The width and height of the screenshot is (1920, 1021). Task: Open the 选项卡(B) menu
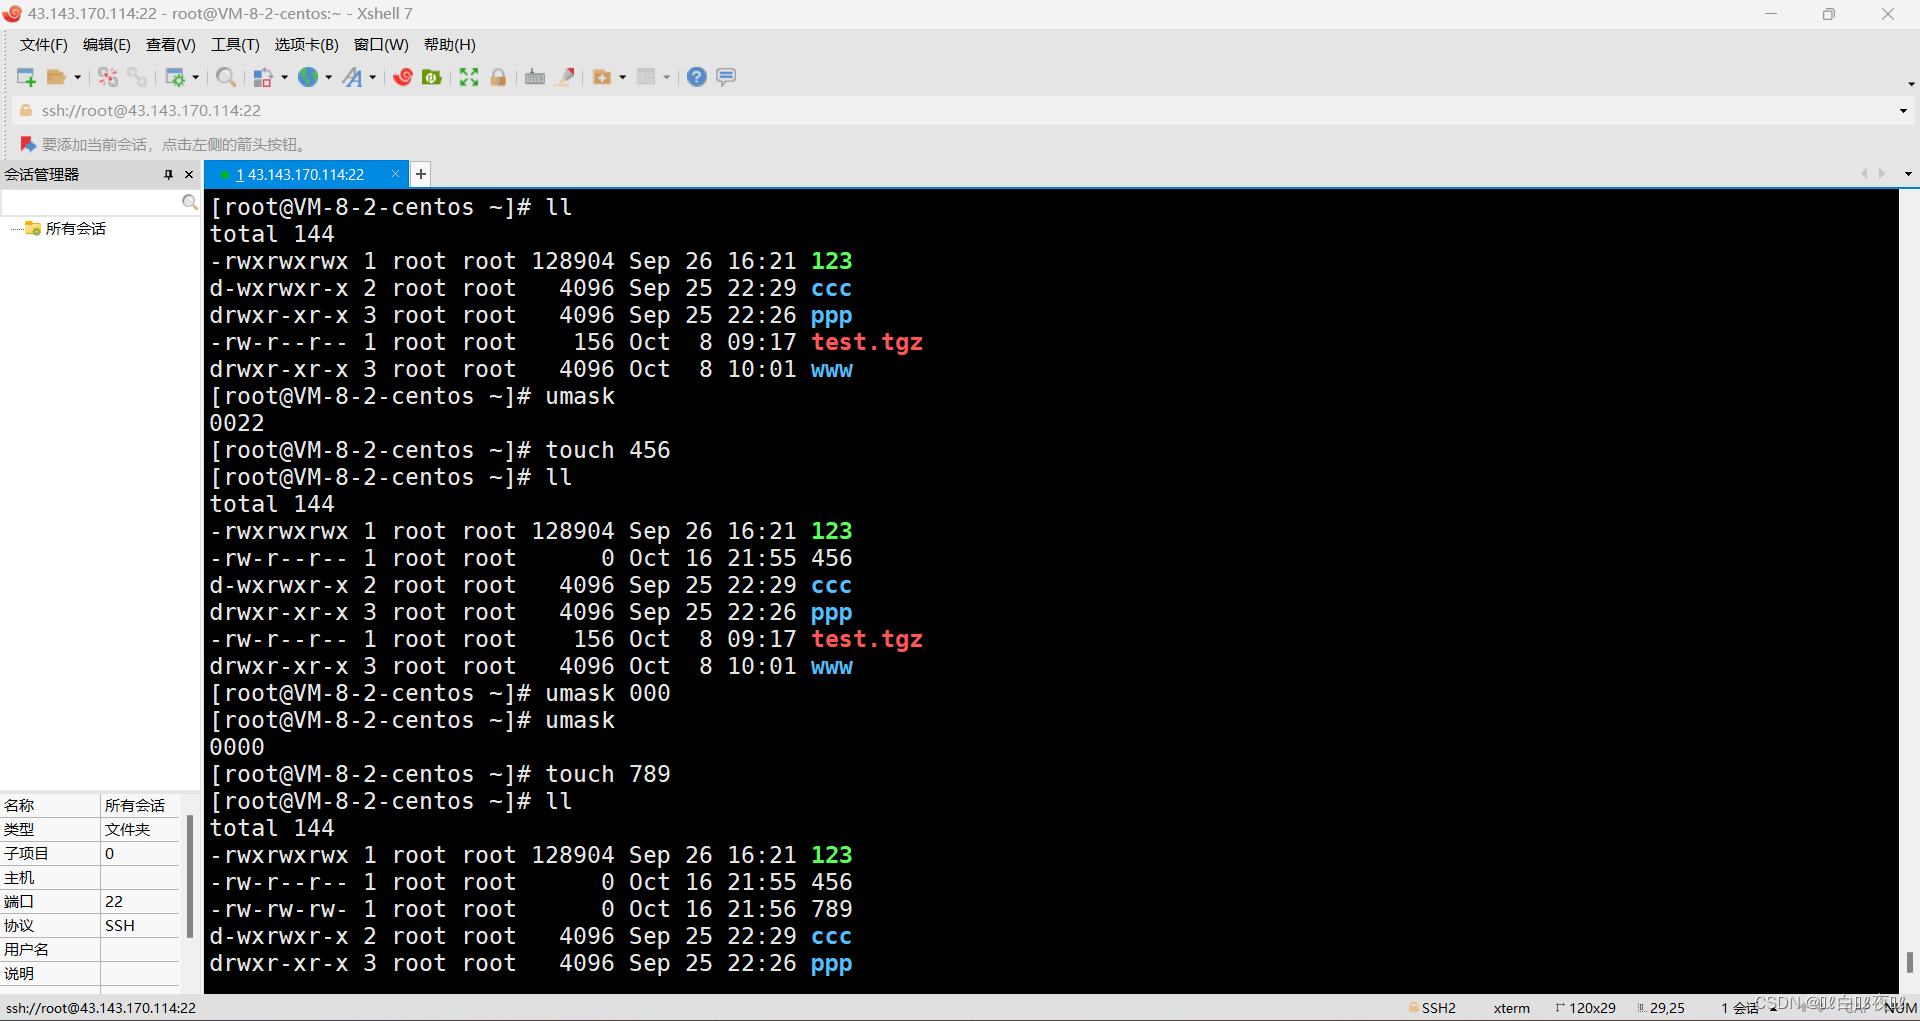[x=307, y=45]
